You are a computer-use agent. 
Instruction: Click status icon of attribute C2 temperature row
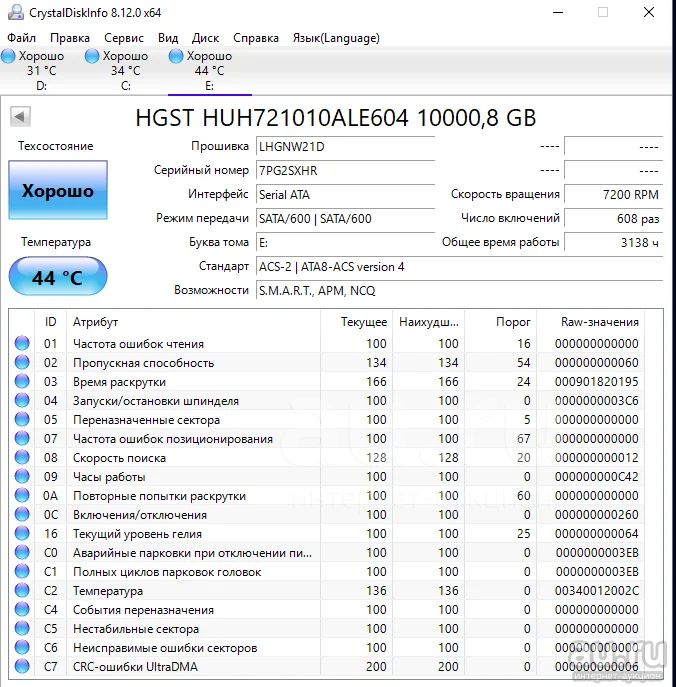point(22,590)
